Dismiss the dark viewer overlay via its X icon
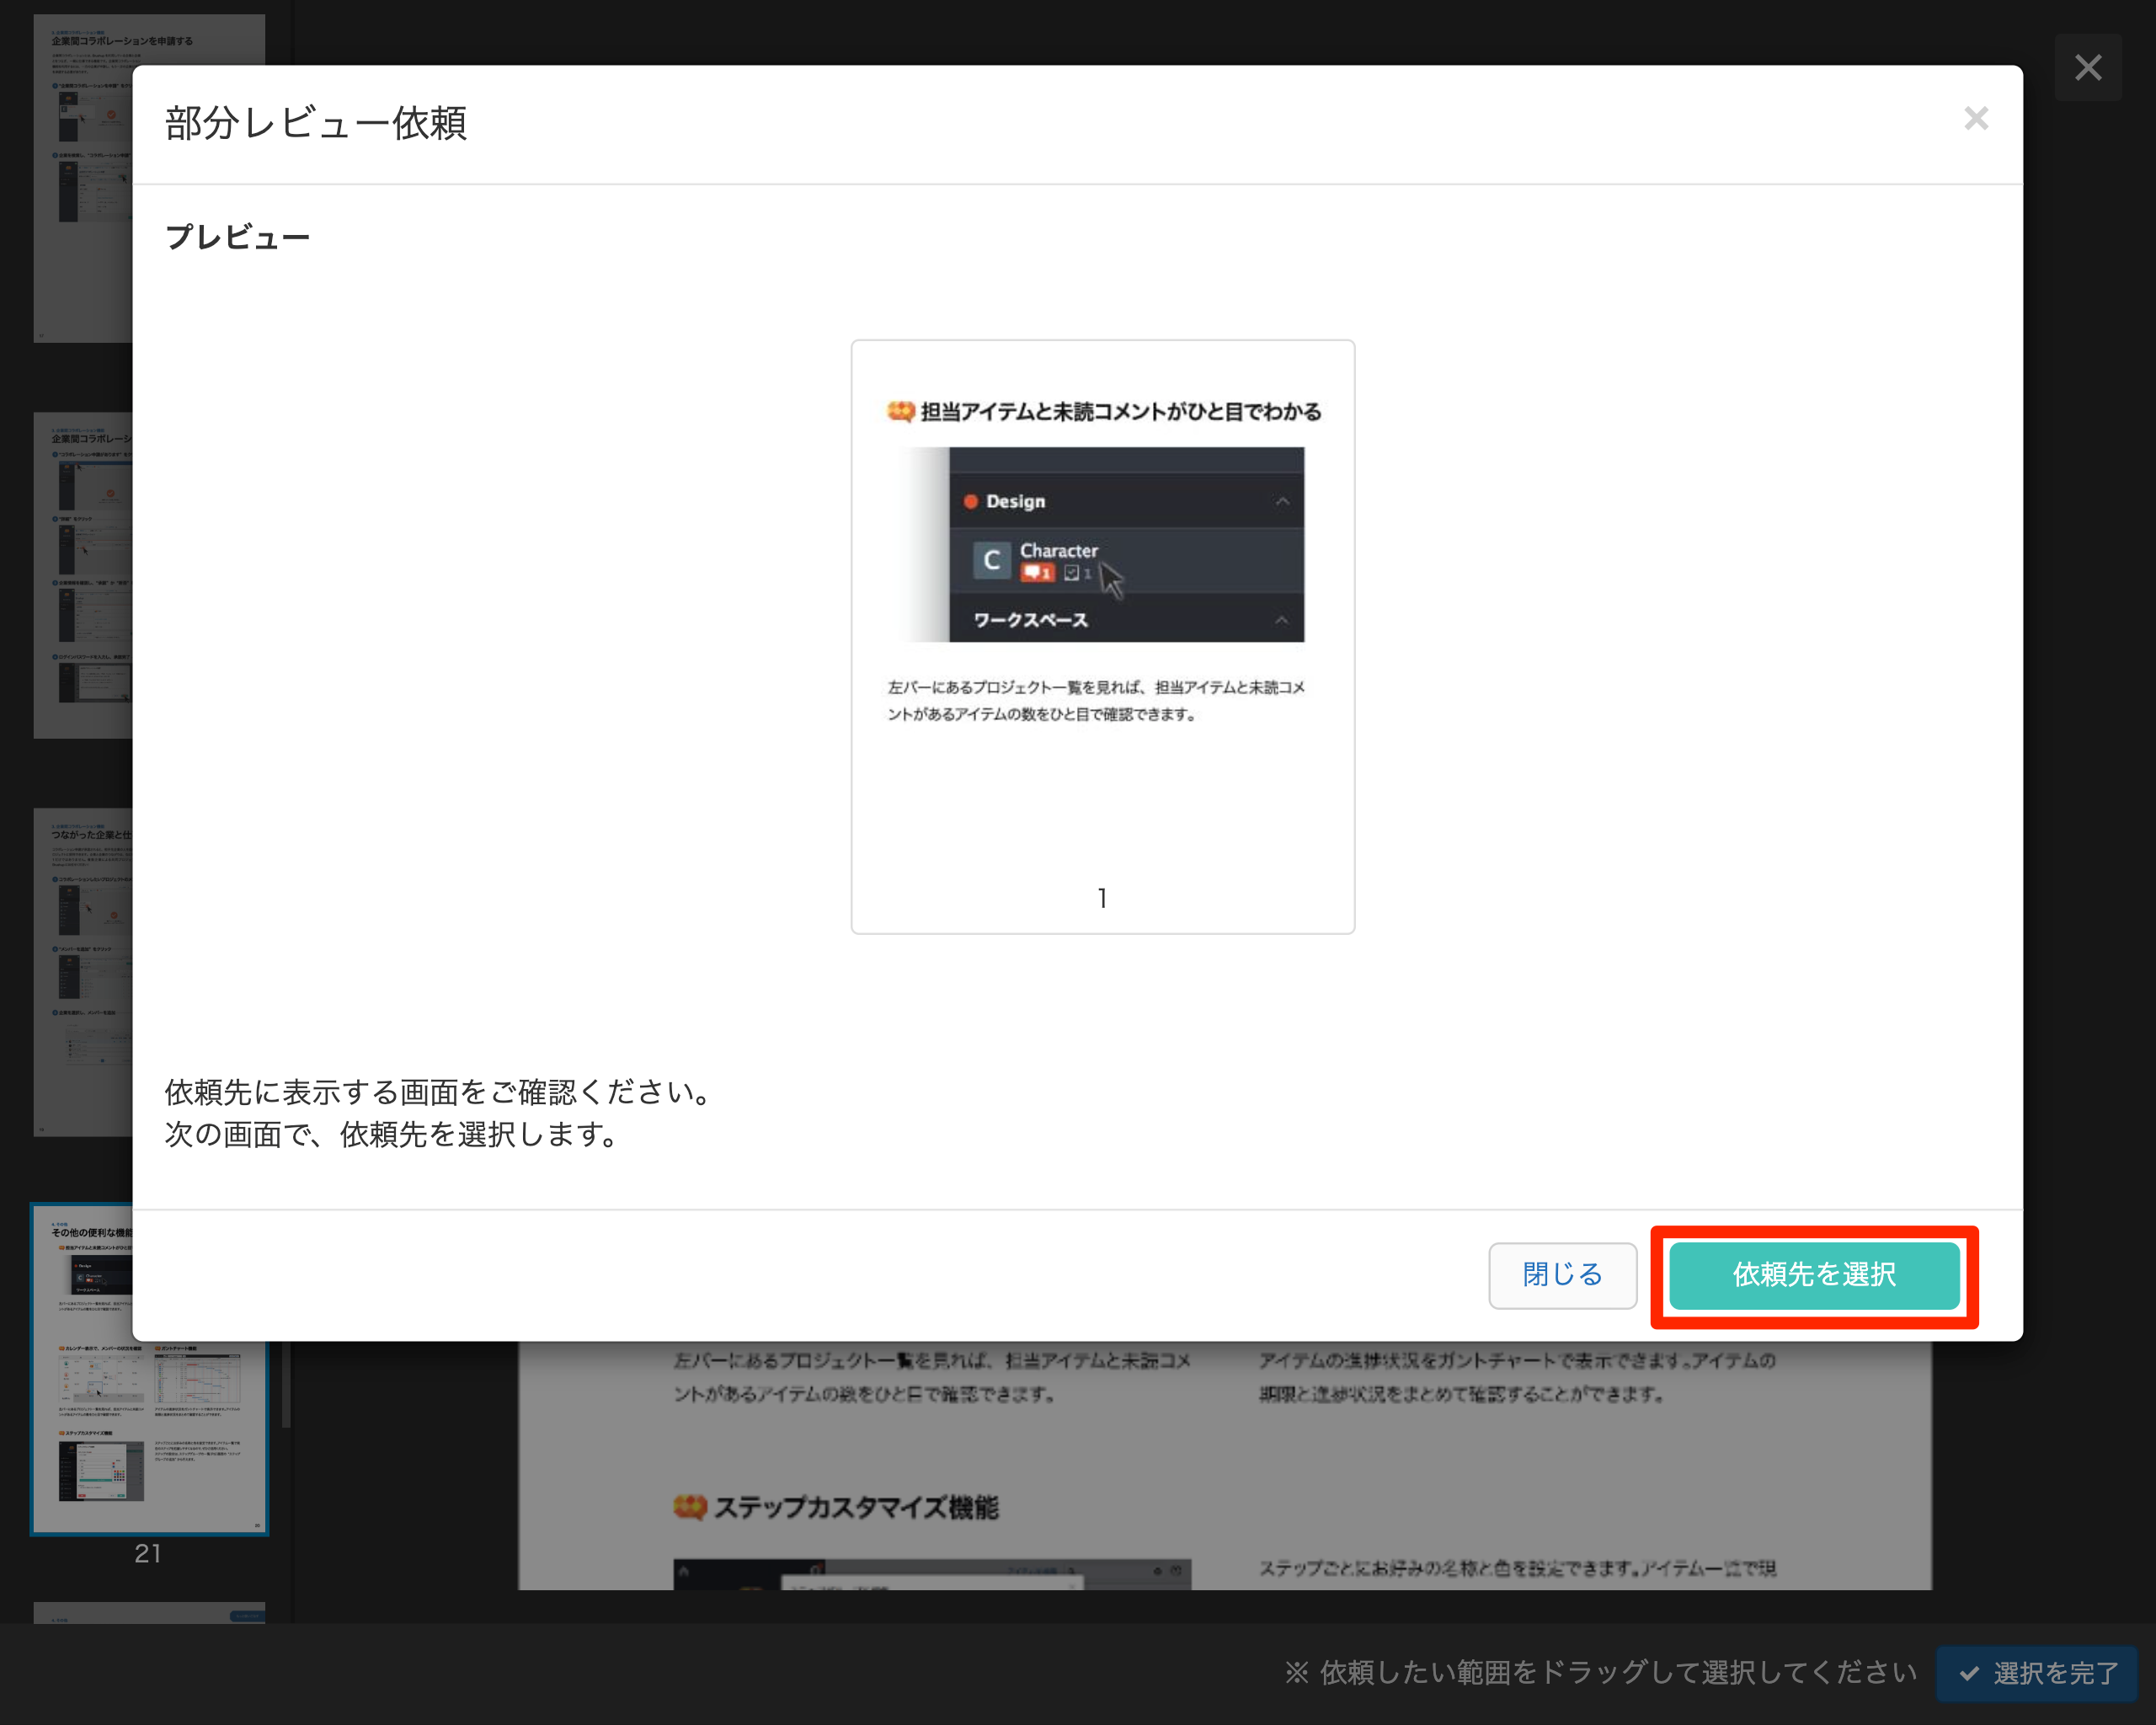 (2088, 68)
